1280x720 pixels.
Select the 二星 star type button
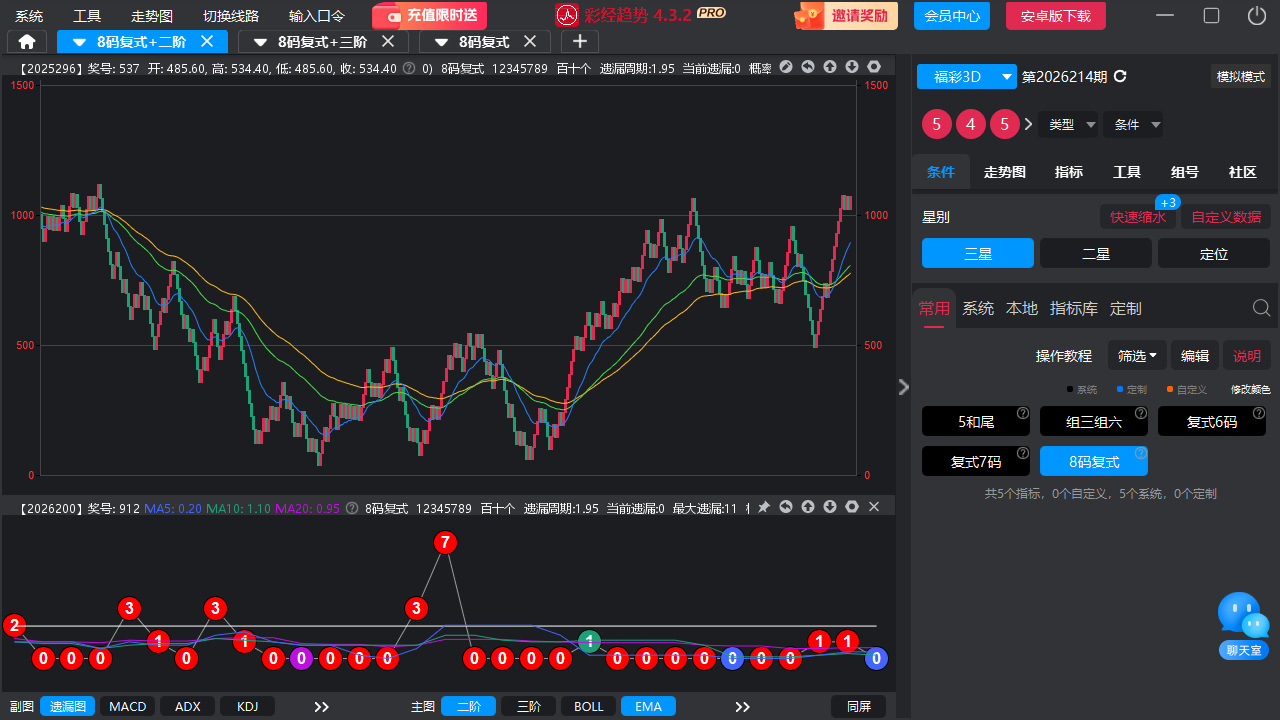1096,254
